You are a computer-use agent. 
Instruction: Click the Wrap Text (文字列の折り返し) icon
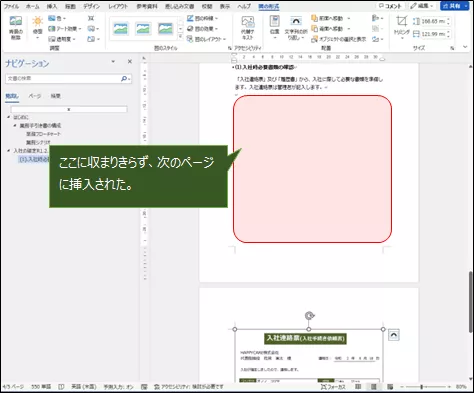coord(296,28)
